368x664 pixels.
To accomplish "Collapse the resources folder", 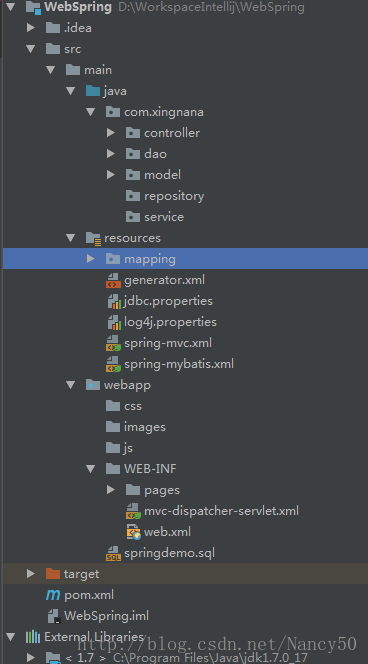I will click(x=70, y=238).
